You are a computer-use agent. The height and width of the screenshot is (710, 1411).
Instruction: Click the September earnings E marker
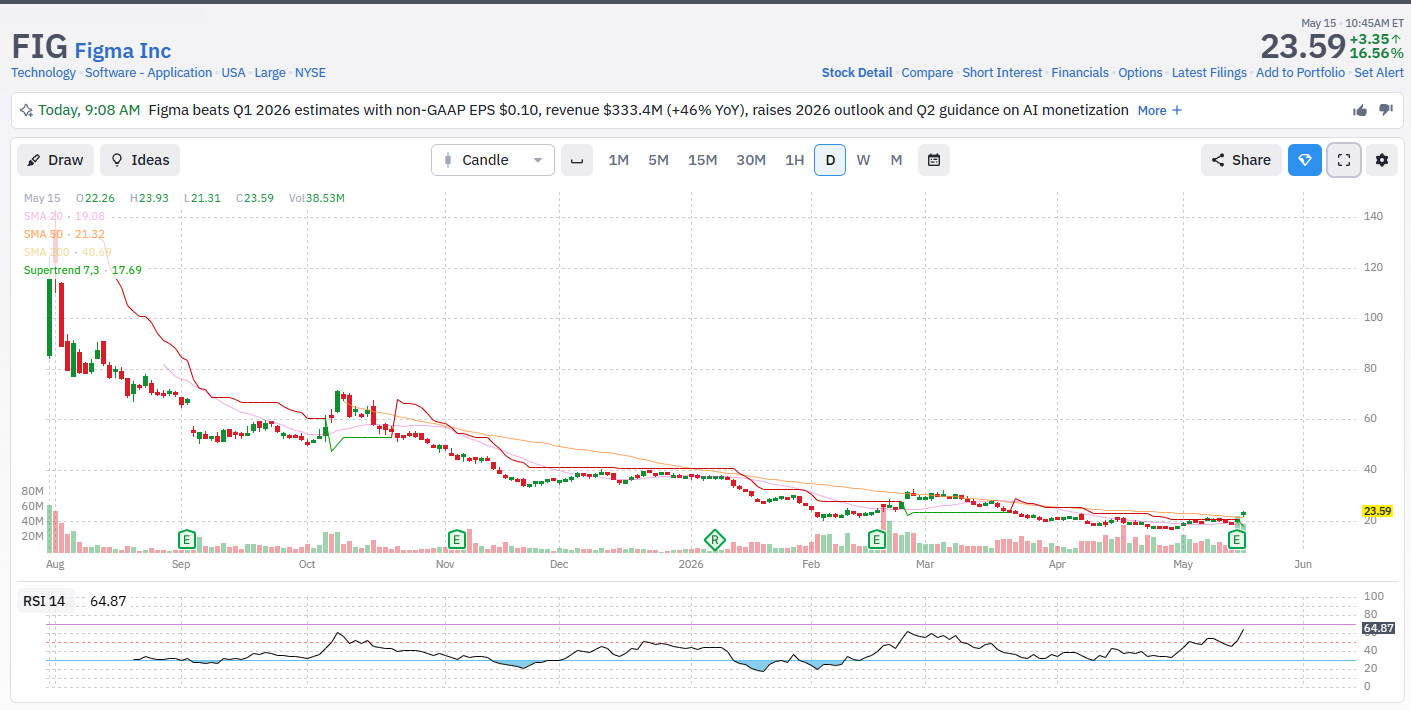pos(186,540)
